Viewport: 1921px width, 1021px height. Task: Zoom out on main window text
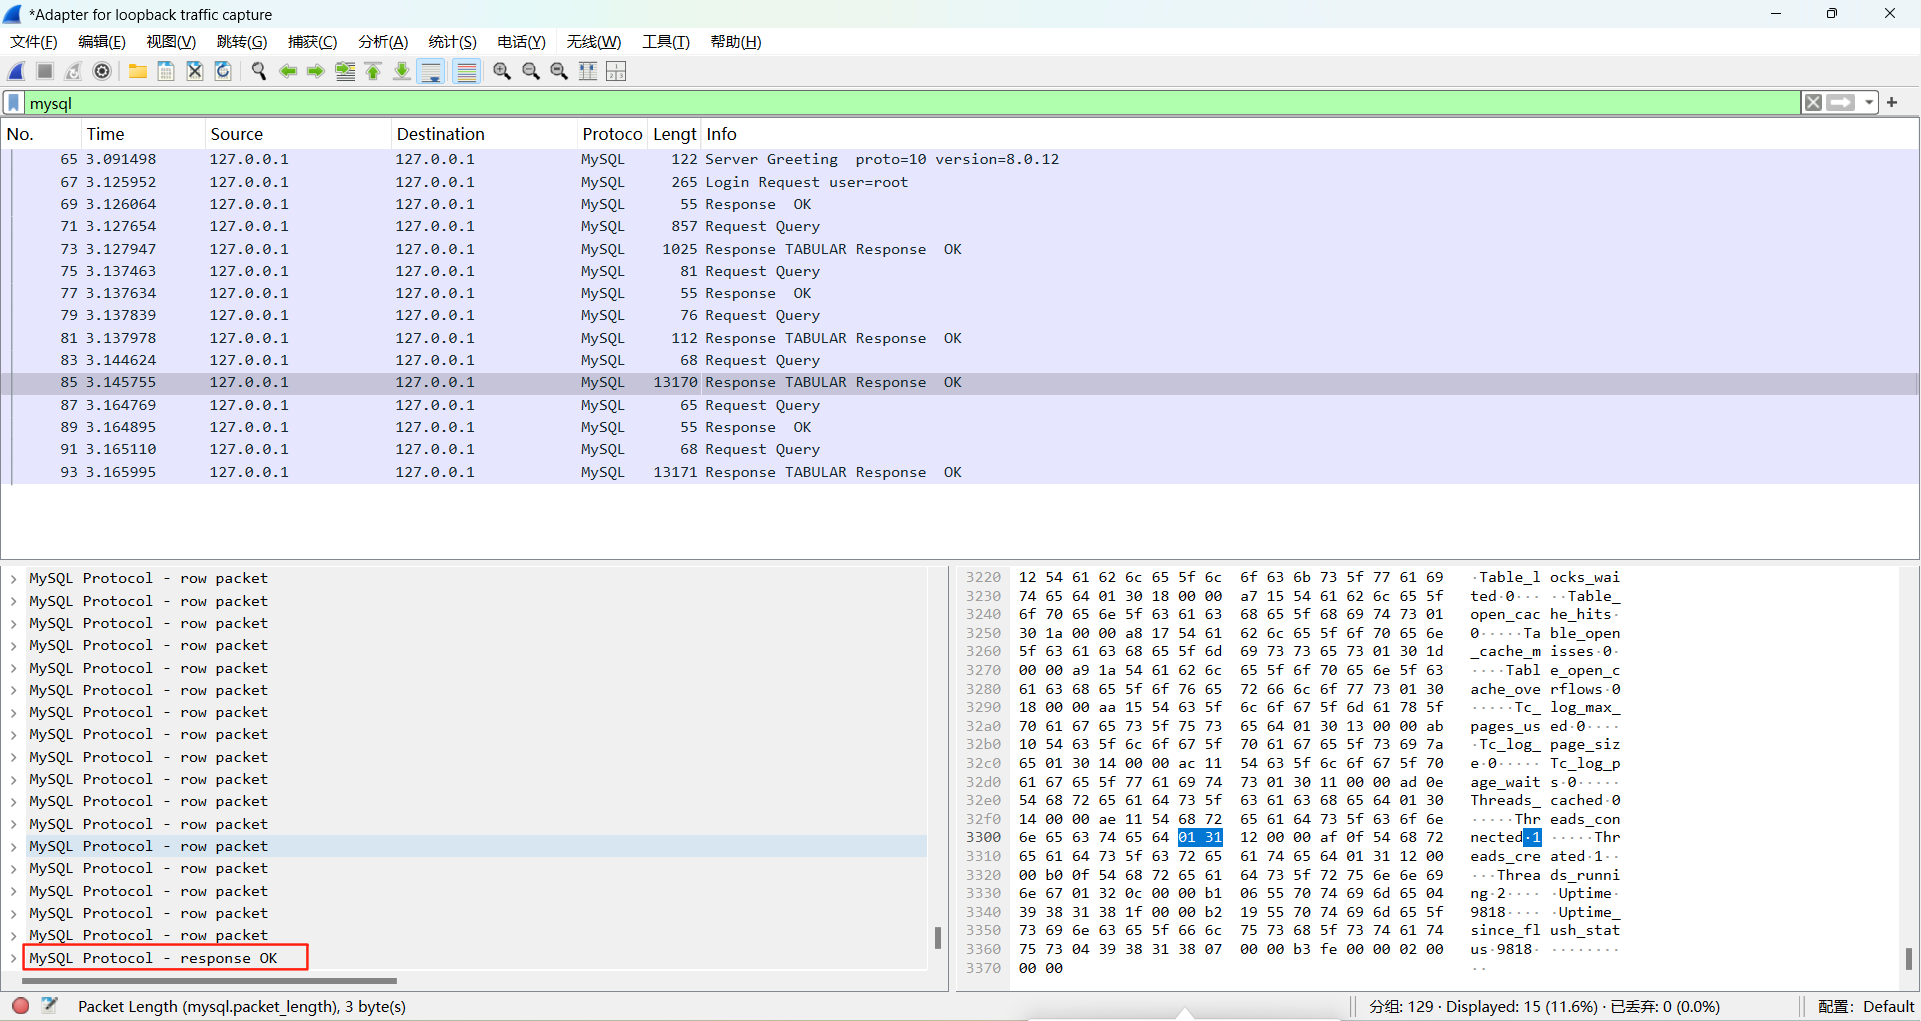tap(531, 71)
